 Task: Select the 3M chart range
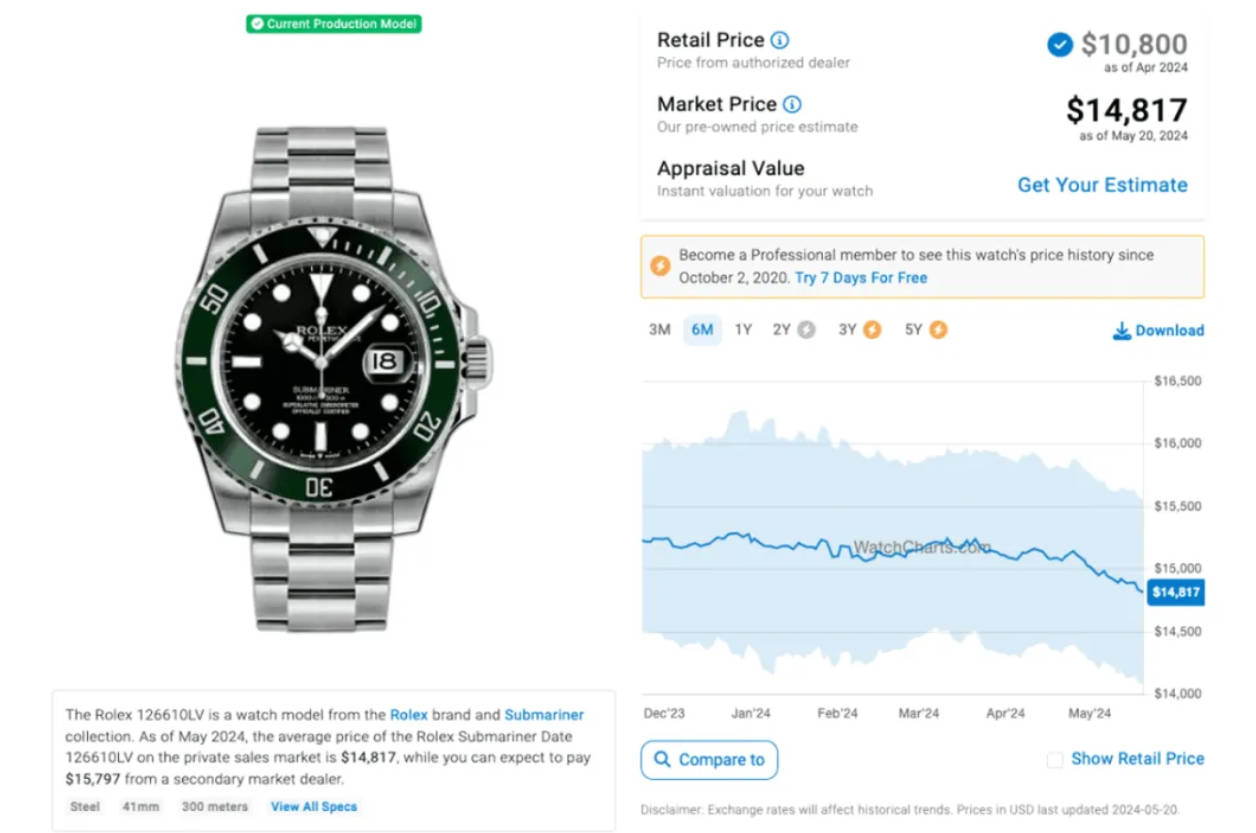click(660, 330)
